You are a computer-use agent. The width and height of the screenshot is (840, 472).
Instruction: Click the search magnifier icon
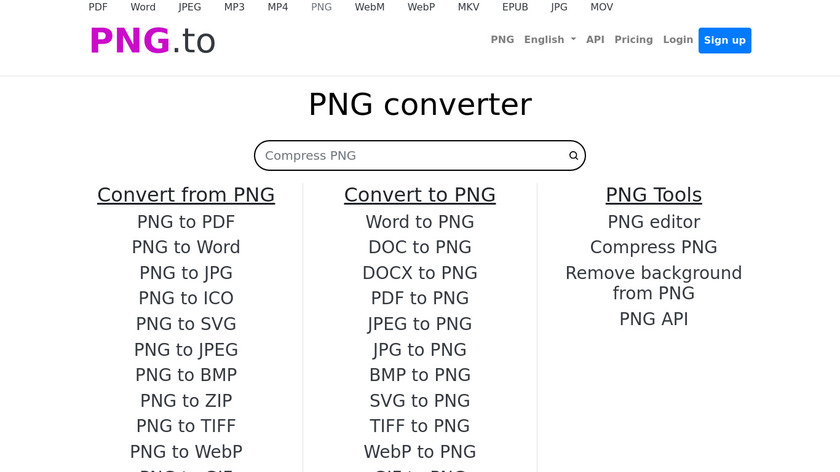pos(573,156)
